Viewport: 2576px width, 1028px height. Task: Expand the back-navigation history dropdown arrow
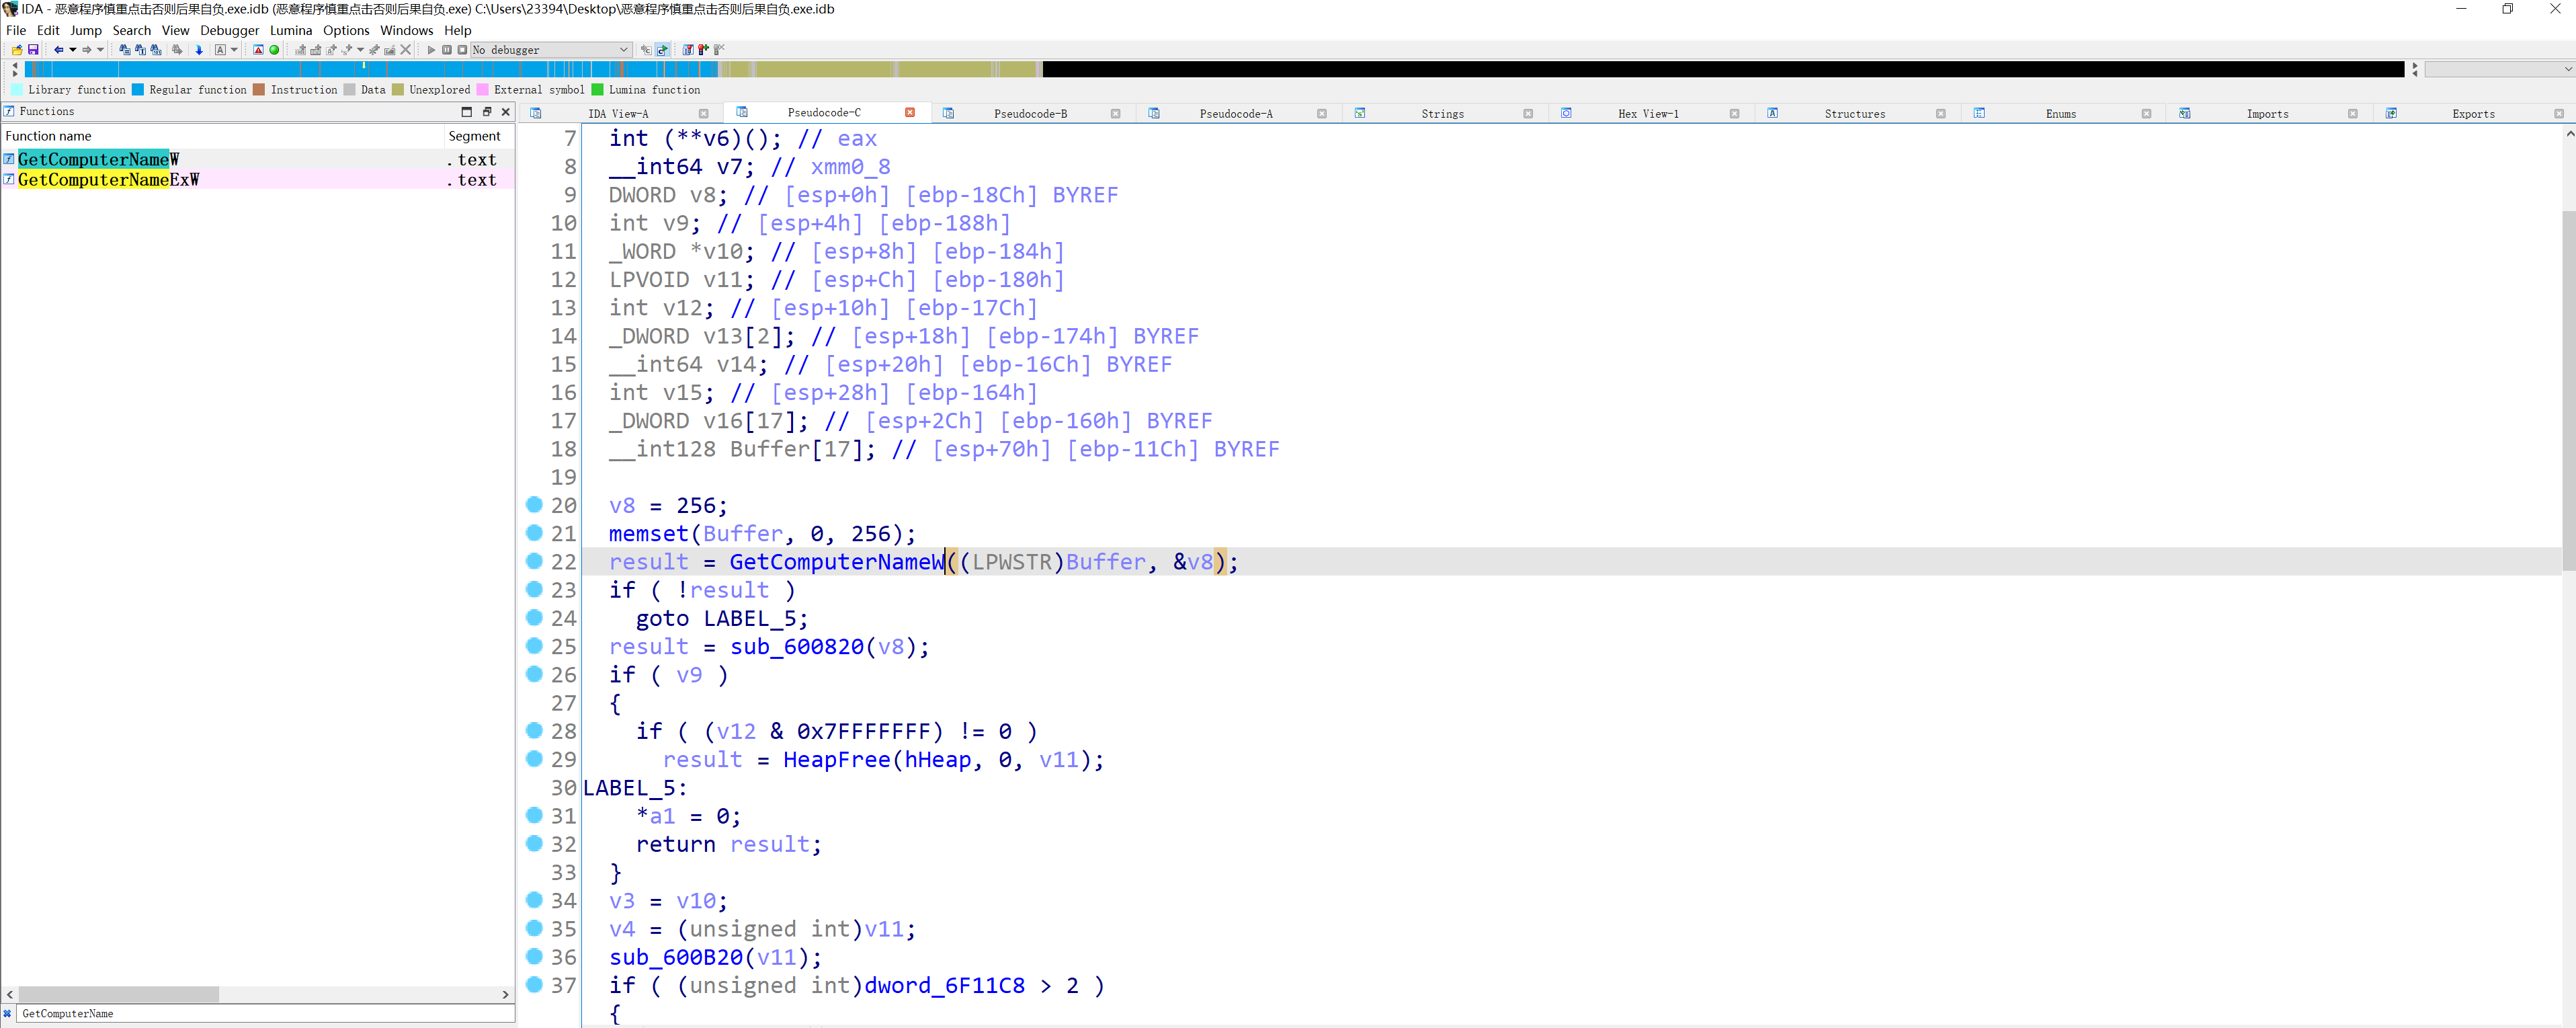[73, 50]
